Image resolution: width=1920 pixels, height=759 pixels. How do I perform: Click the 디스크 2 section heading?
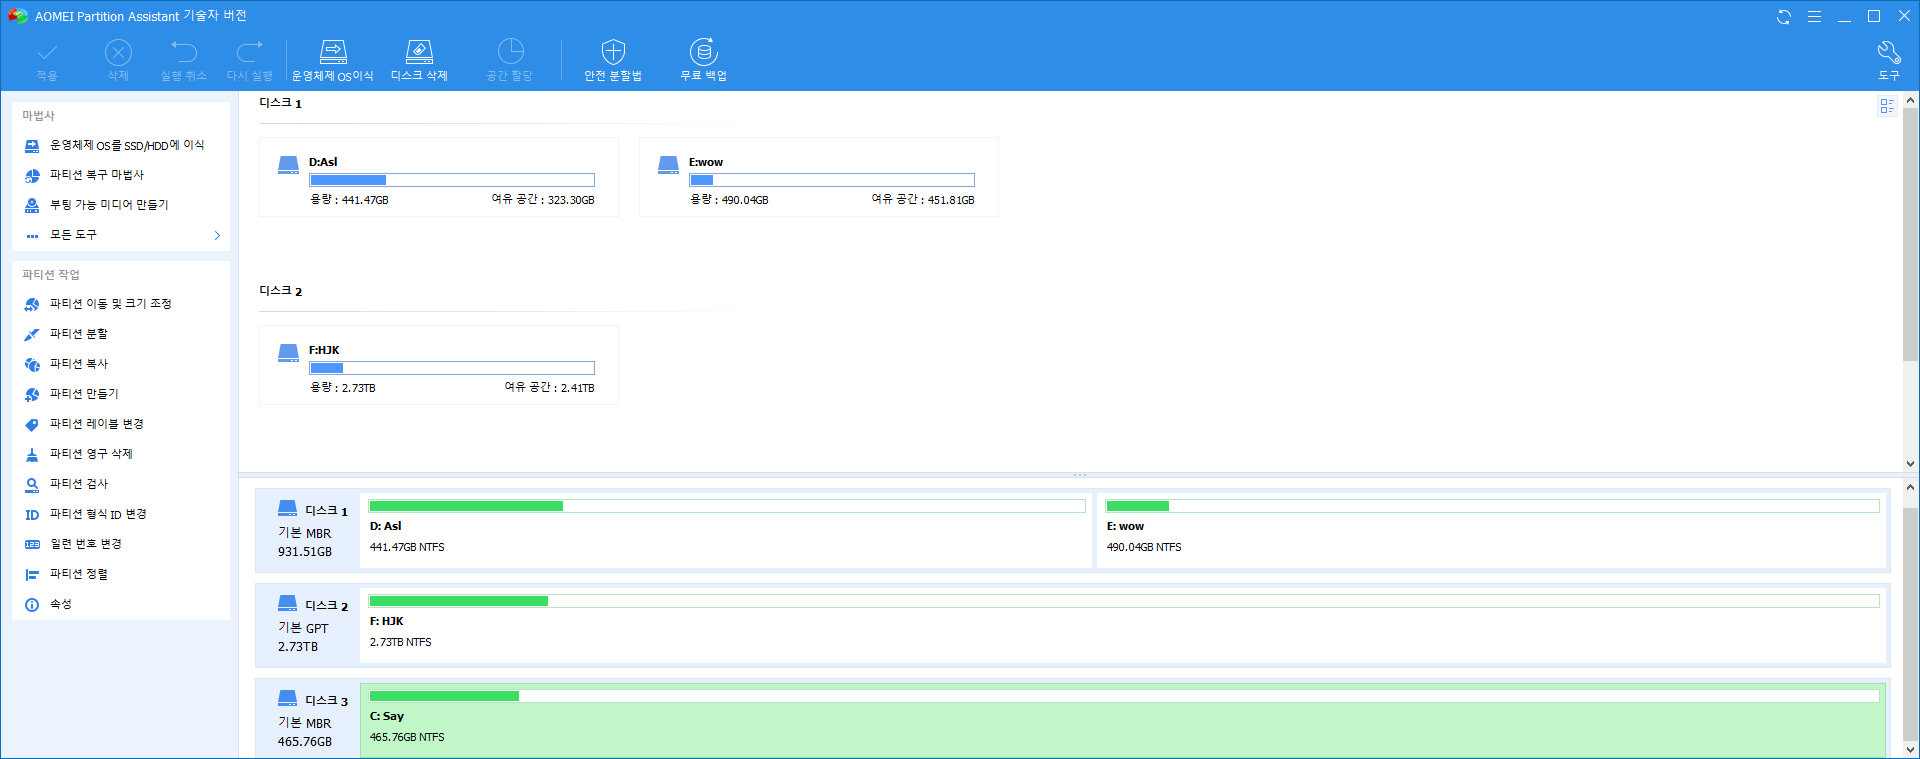281,291
